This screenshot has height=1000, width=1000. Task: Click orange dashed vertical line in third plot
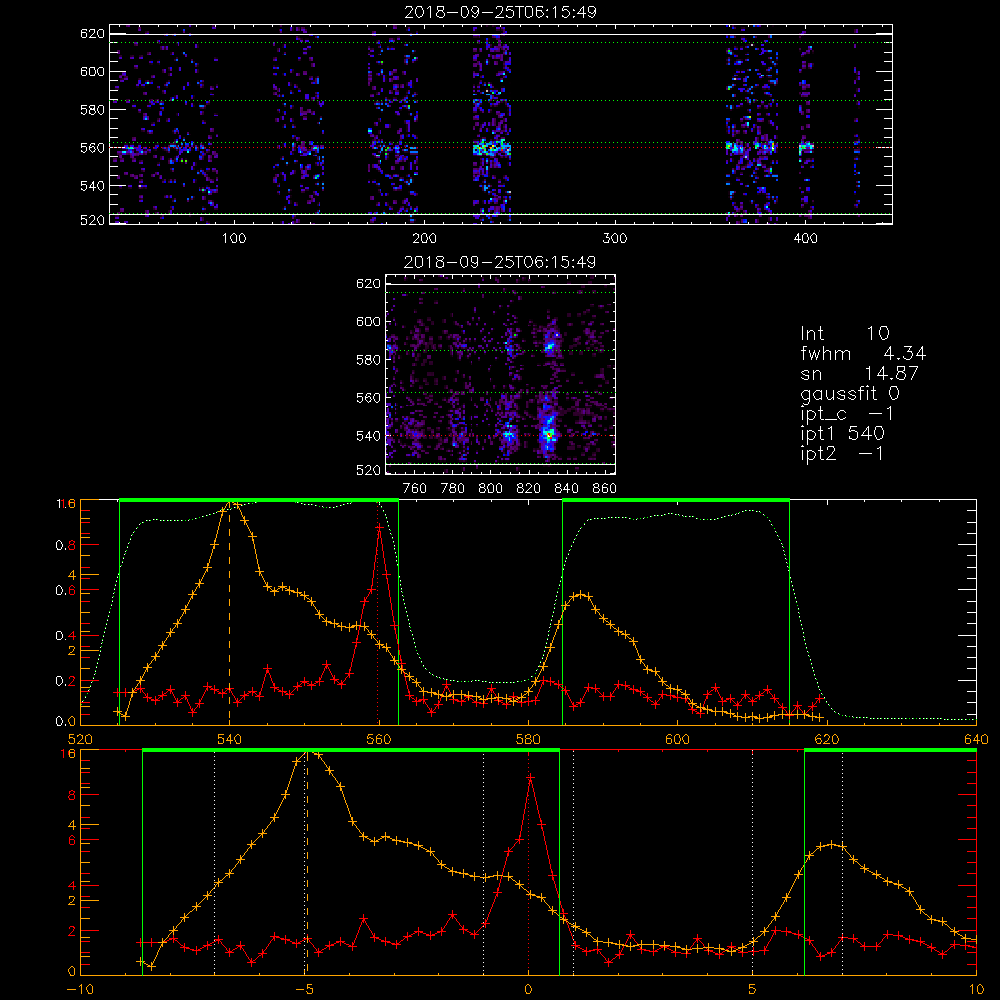pyautogui.click(x=230, y=613)
